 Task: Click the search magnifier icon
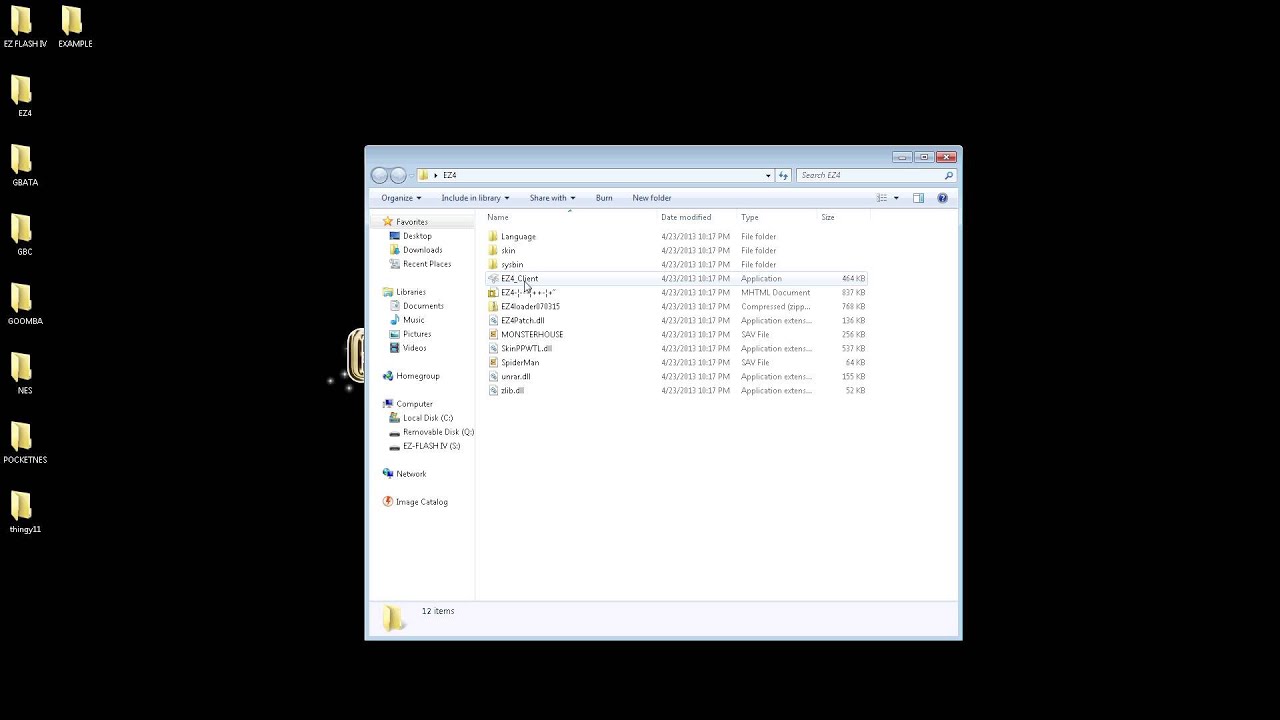tap(948, 175)
